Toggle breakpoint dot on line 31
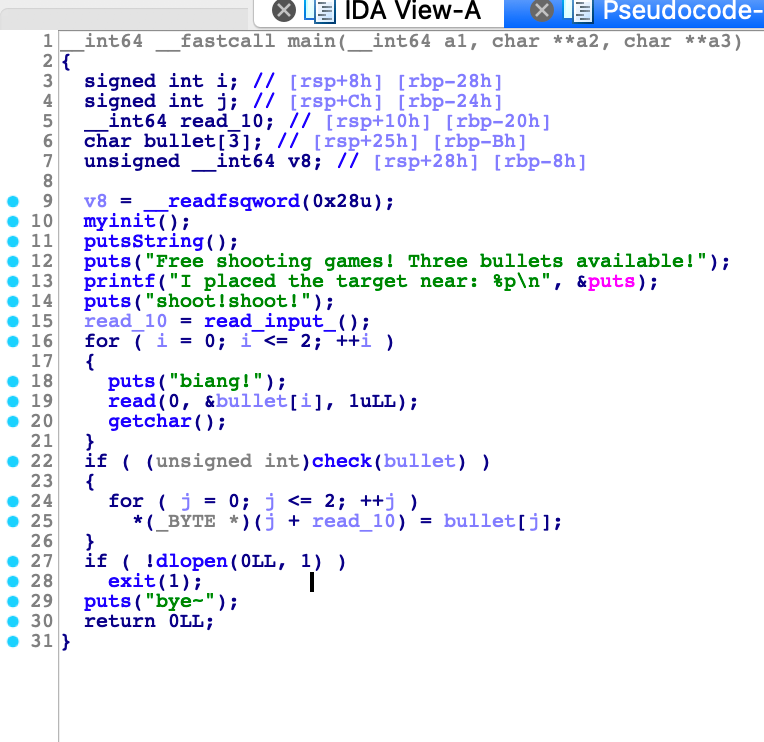The image size is (764, 742). (13, 641)
